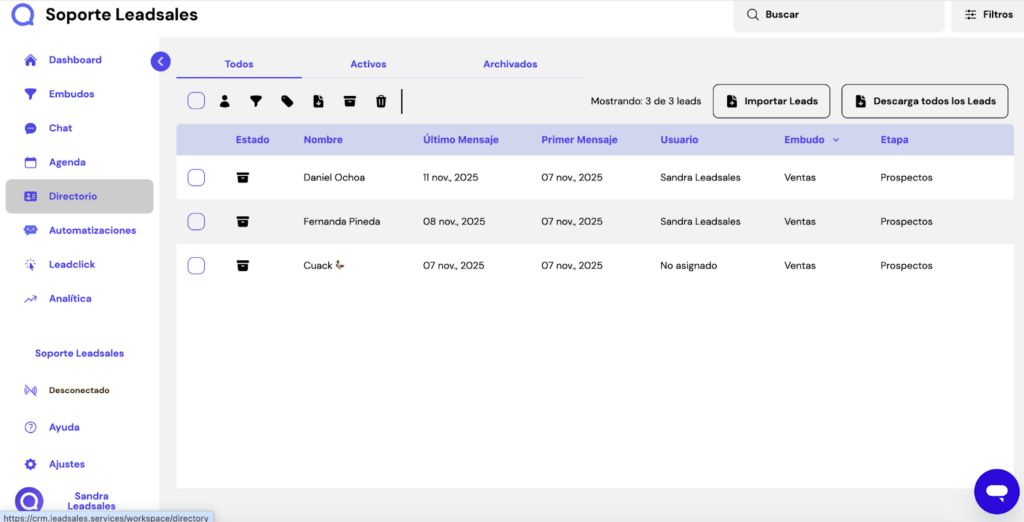Click Descarga todos los Leads button

[x=924, y=101]
